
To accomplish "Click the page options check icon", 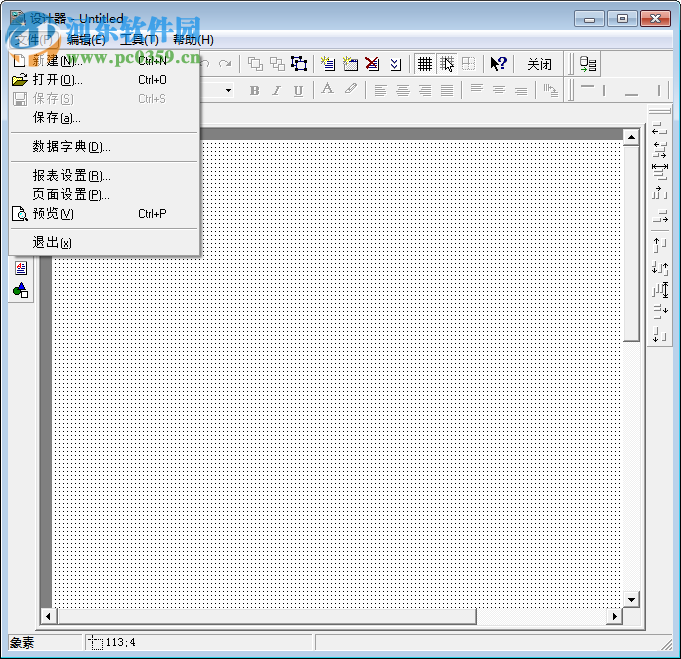I will [x=395, y=64].
